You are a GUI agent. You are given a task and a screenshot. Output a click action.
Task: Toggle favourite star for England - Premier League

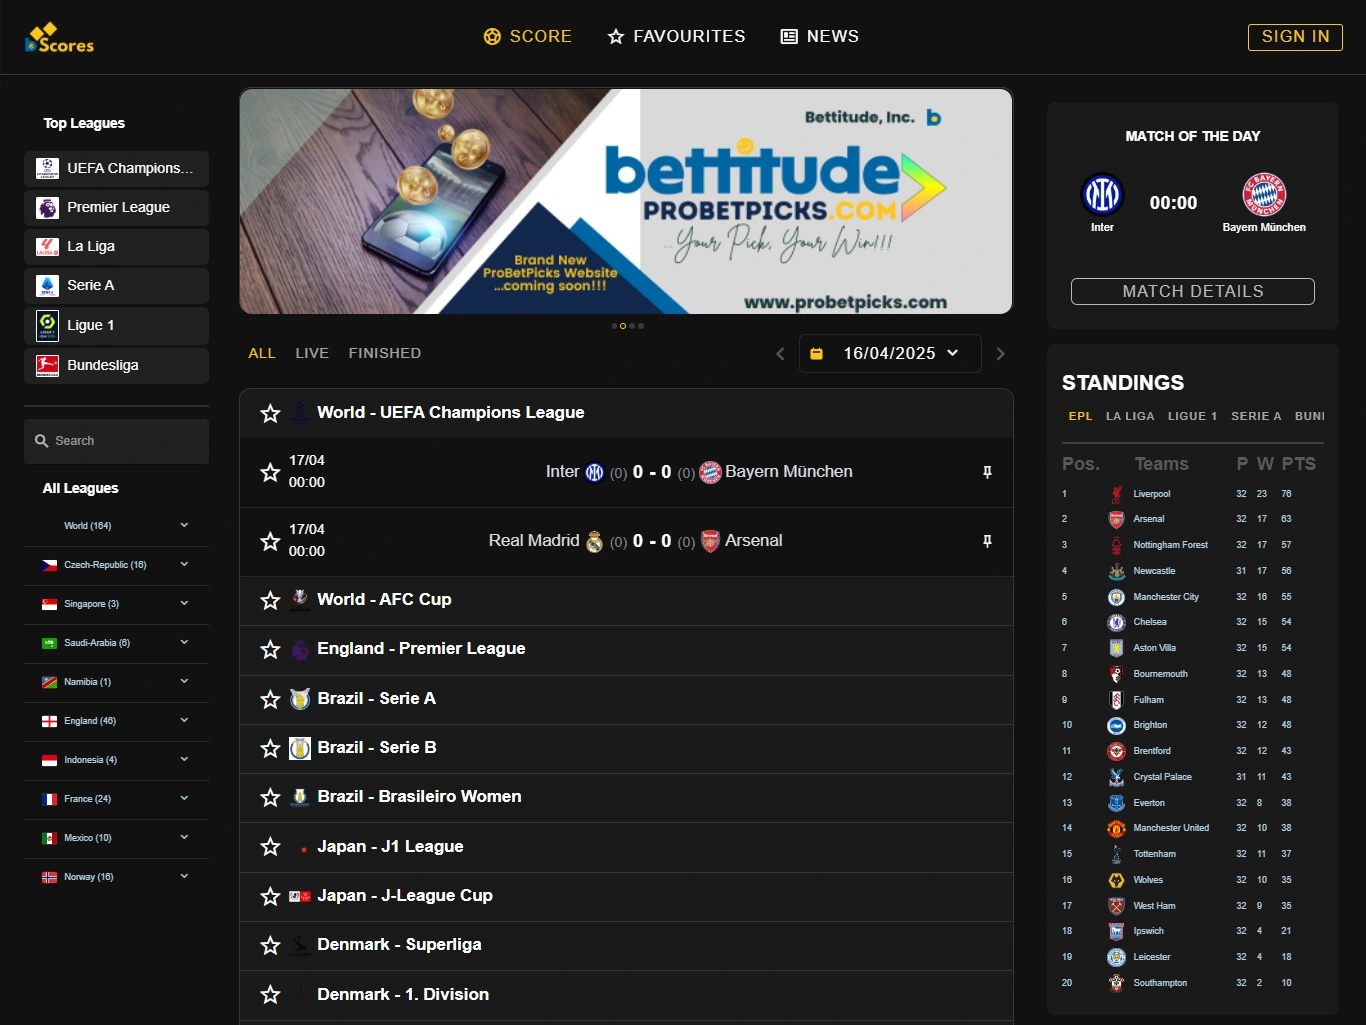coord(270,650)
